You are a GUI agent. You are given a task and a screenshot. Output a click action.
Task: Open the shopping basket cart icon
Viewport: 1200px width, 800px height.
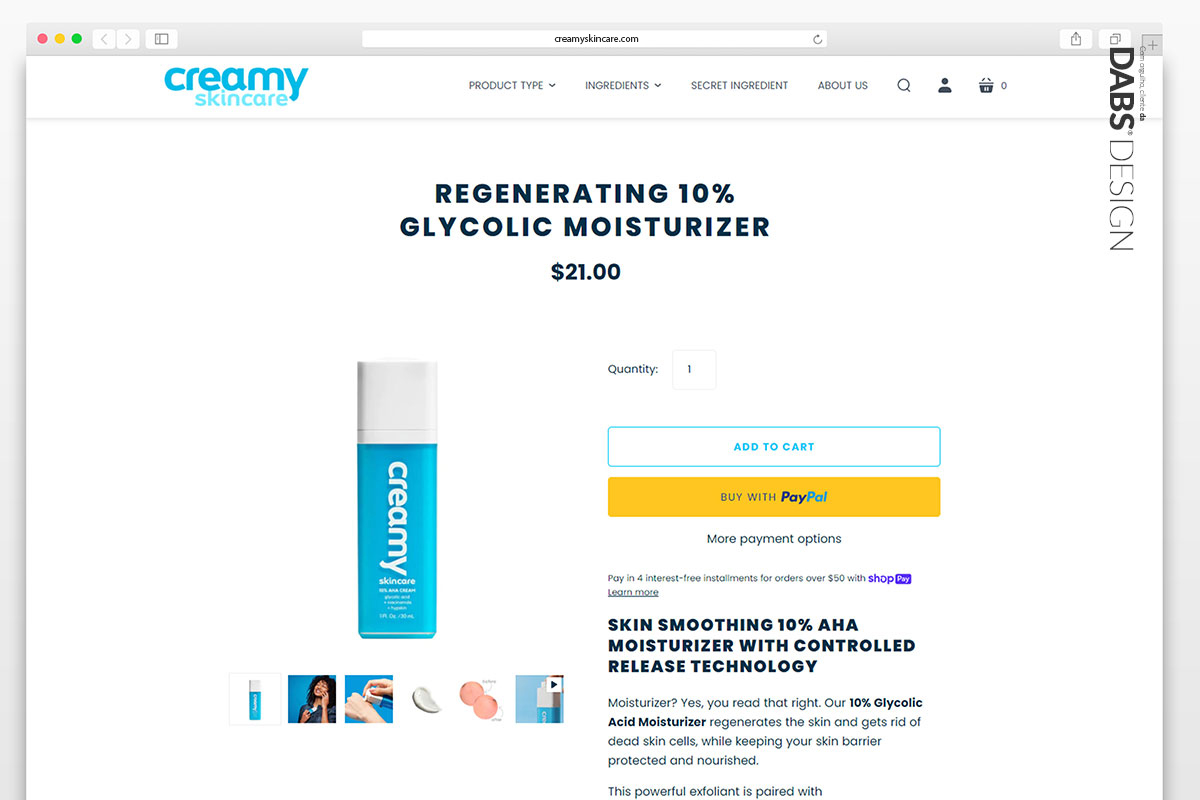point(986,86)
